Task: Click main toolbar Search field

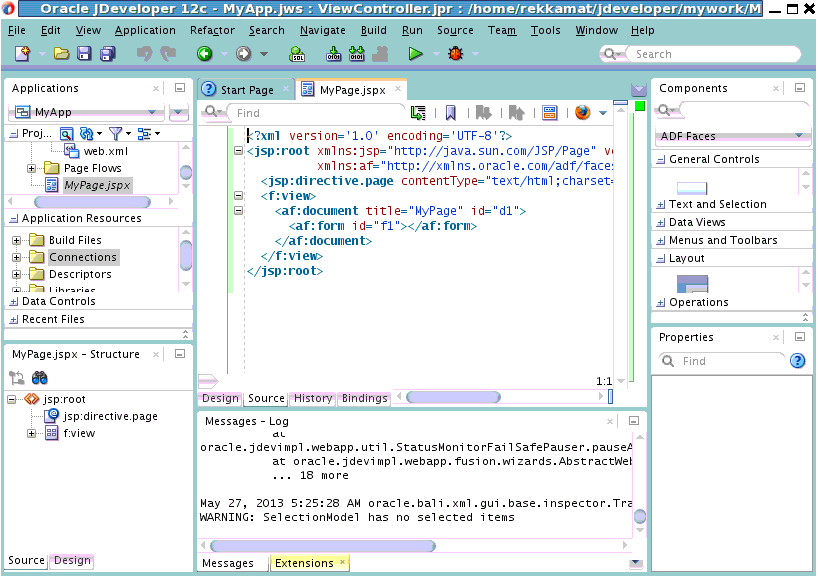Action: [713, 54]
